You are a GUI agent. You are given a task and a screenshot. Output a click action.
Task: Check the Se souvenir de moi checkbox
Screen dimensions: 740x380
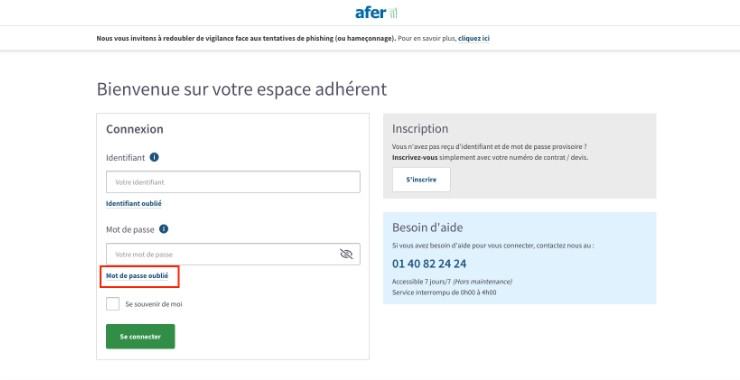click(x=113, y=304)
